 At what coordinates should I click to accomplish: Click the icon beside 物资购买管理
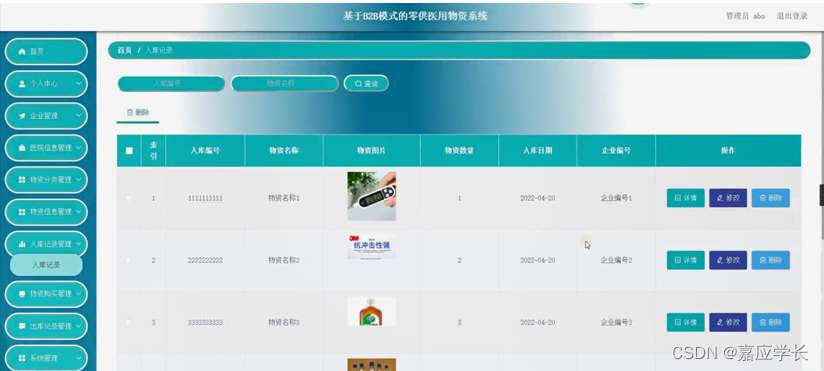tap(22, 294)
